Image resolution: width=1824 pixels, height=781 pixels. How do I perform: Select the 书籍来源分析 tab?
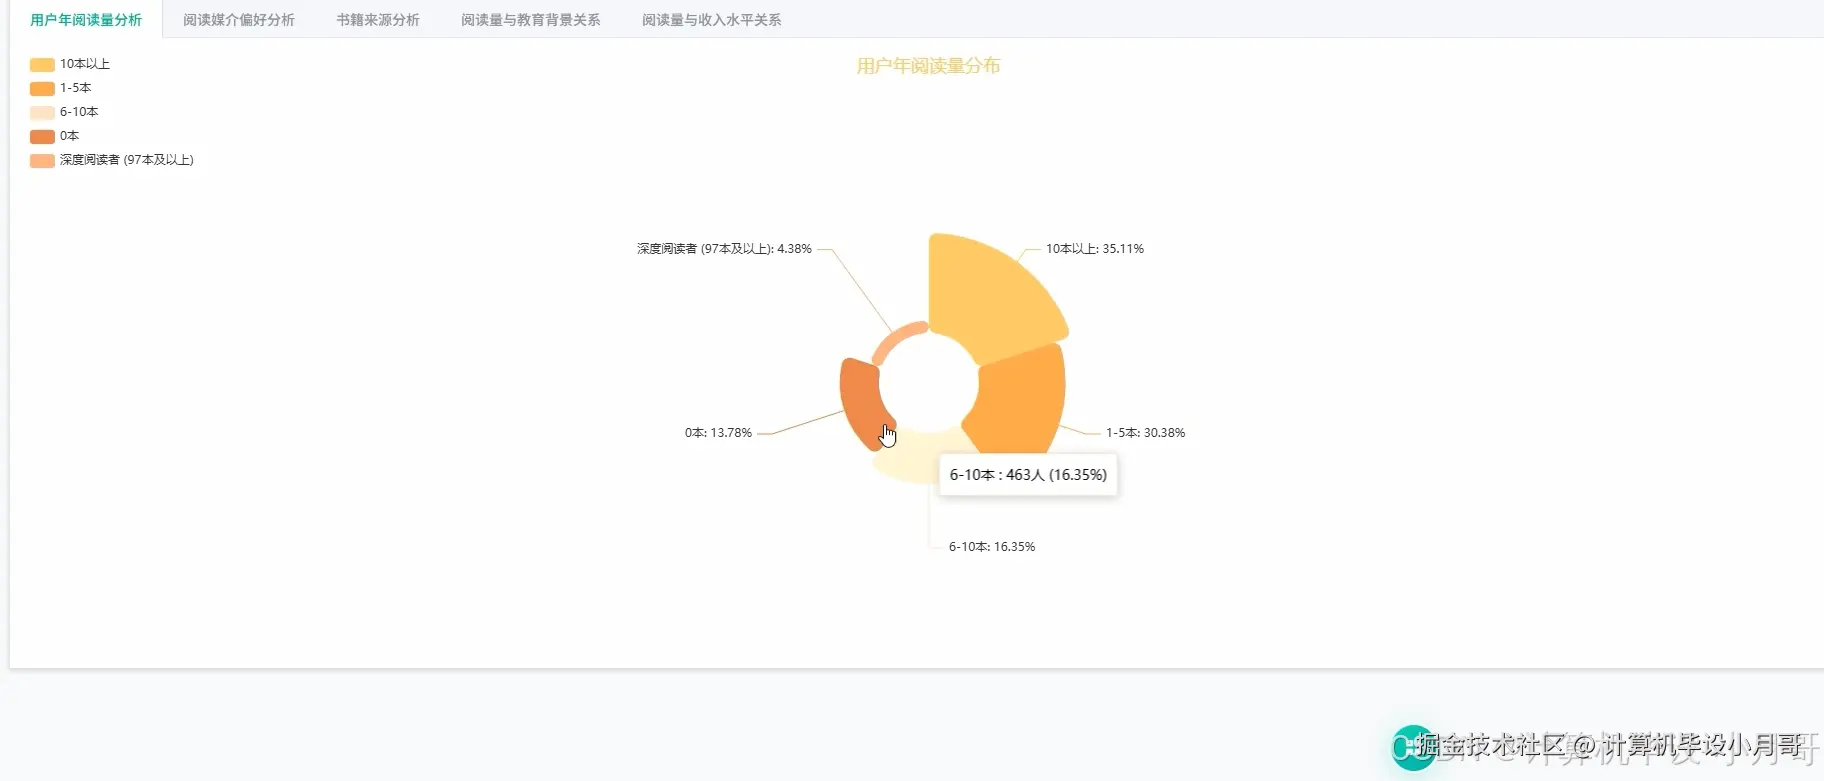[377, 20]
